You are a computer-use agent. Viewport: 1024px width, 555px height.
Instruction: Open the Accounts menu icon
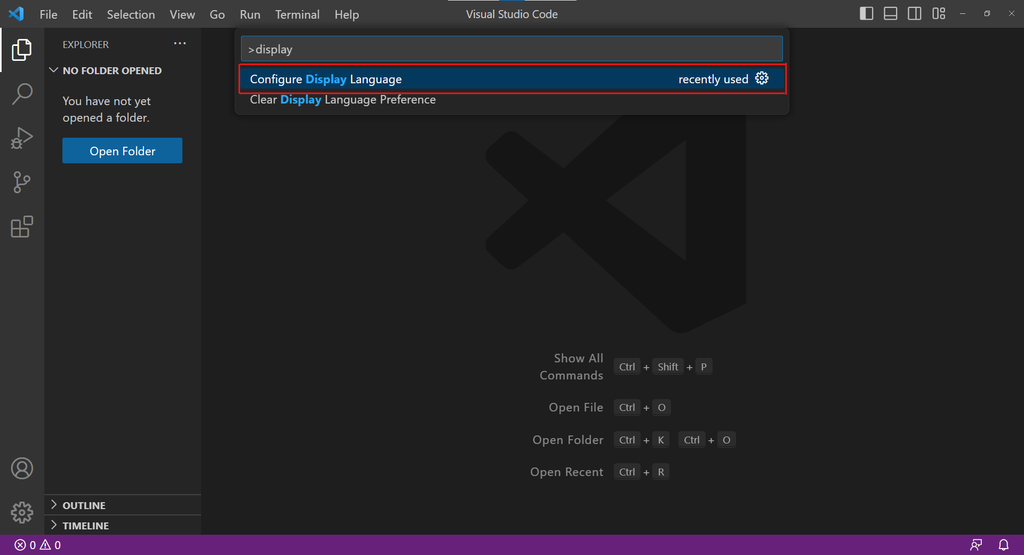22,468
